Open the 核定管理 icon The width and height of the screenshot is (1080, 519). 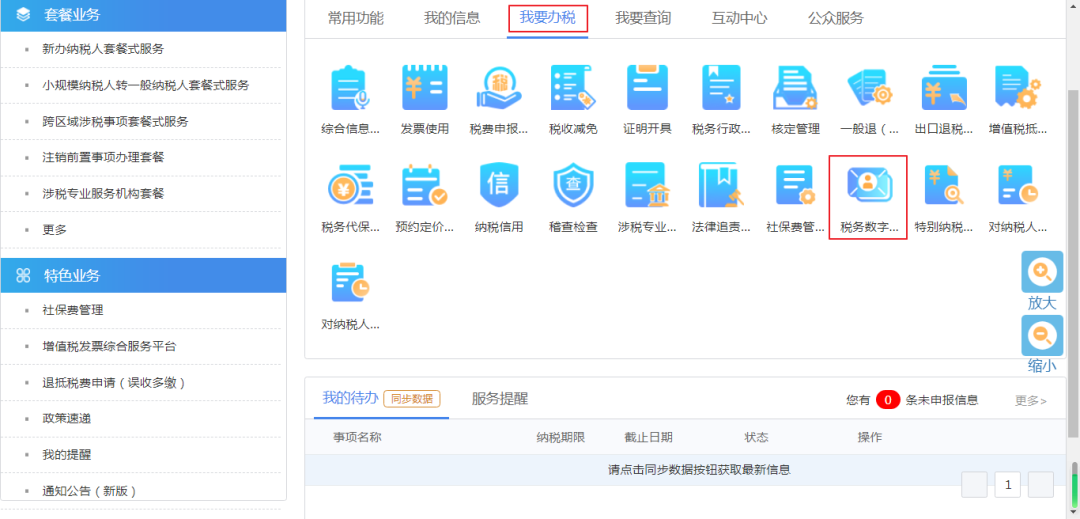pos(796,88)
